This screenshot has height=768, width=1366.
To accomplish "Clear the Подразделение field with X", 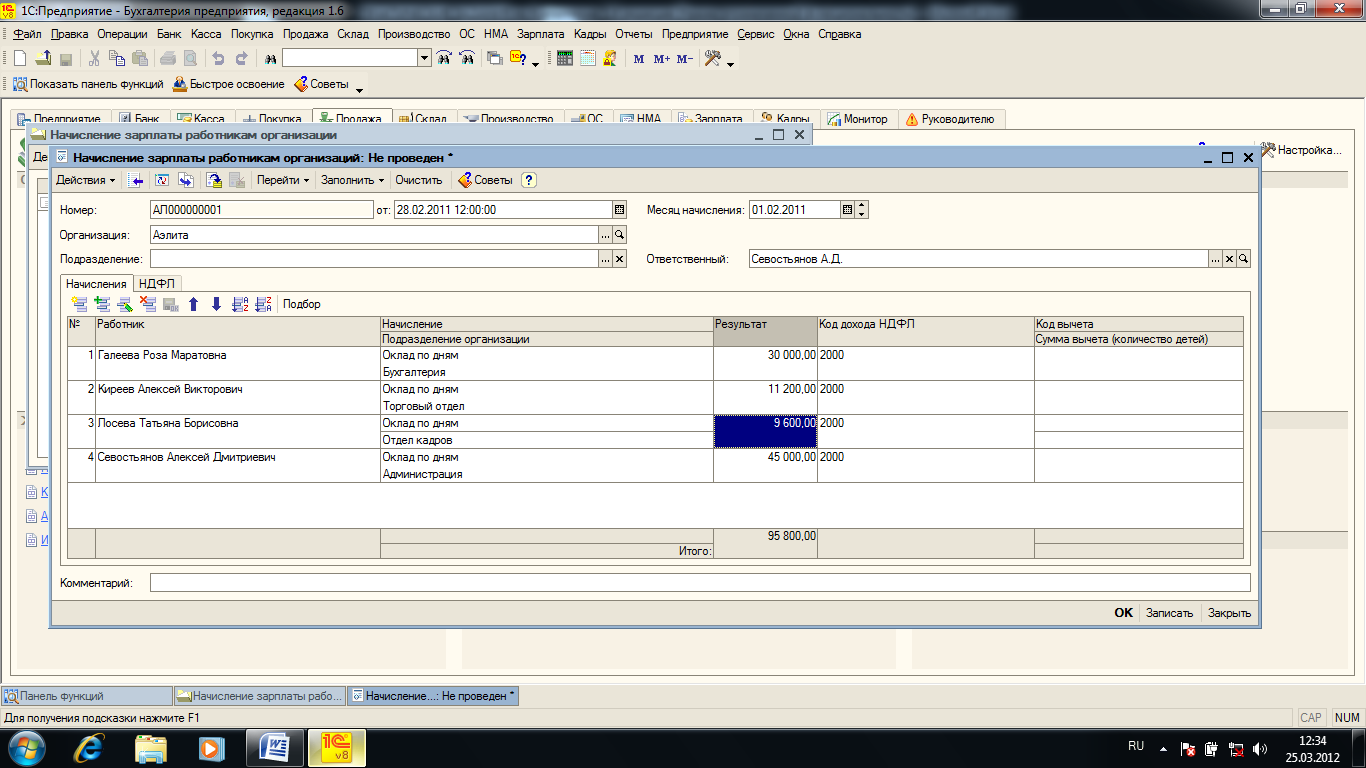I will pos(619,259).
